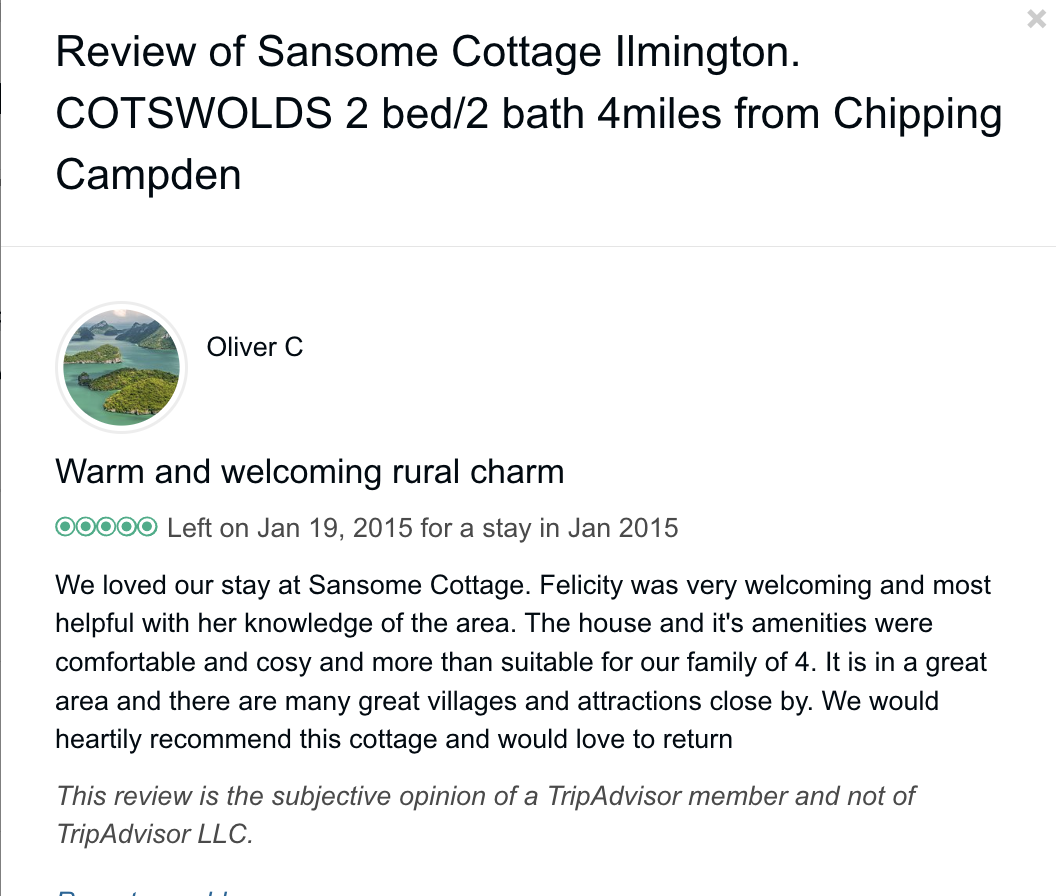Viewport: 1056px width, 896px height.
Task: Close the review popup with the X
Action: tap(1036, 19)
